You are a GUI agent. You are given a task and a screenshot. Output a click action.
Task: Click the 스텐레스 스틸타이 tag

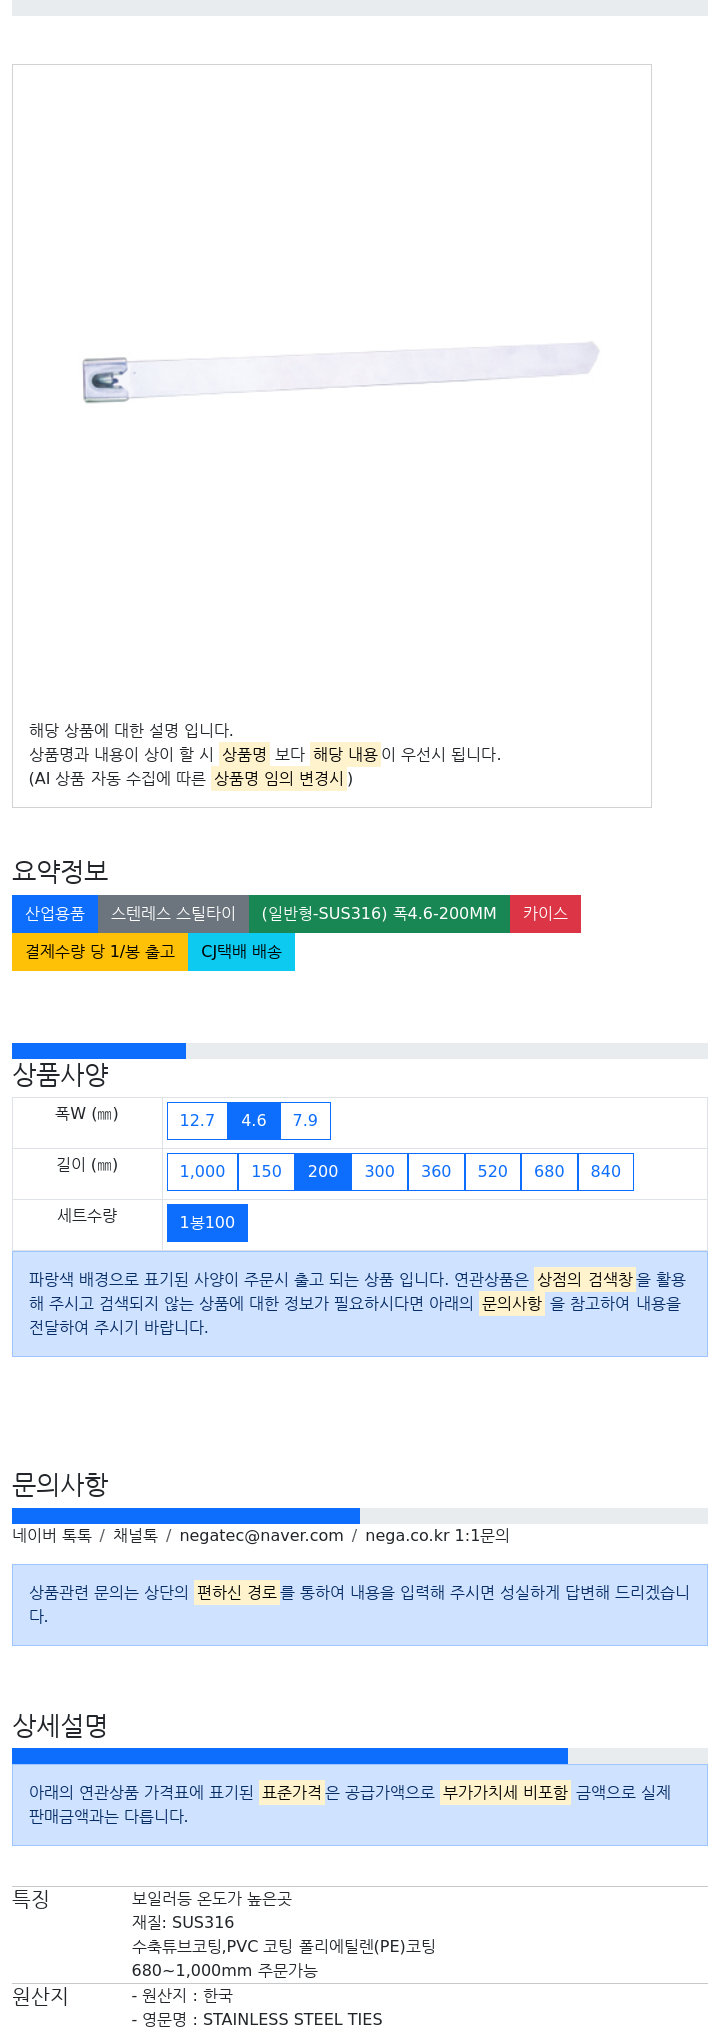pos(173,914)
